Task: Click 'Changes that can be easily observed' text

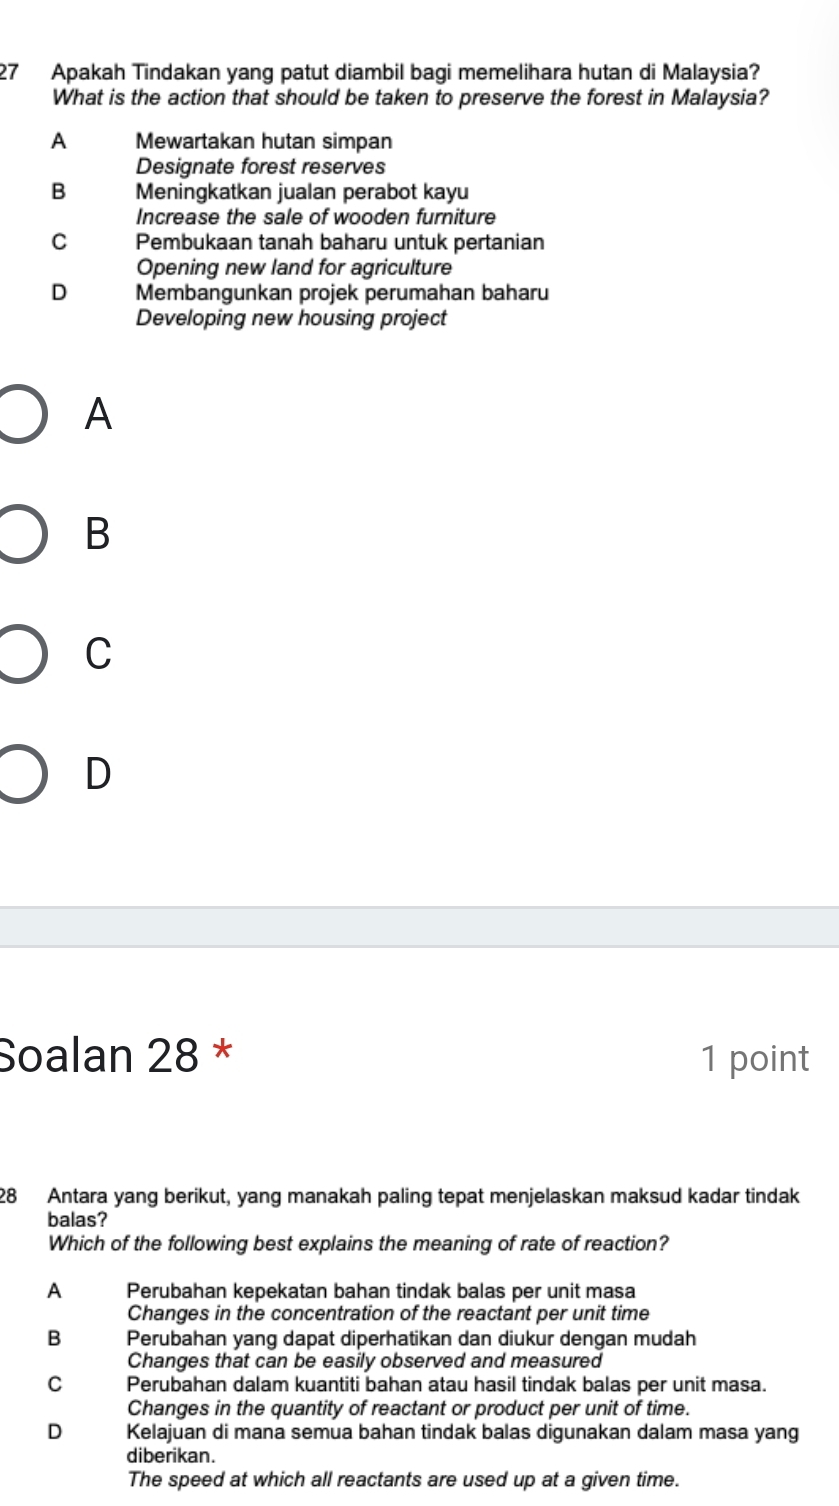Action: tap(365, 1361)
